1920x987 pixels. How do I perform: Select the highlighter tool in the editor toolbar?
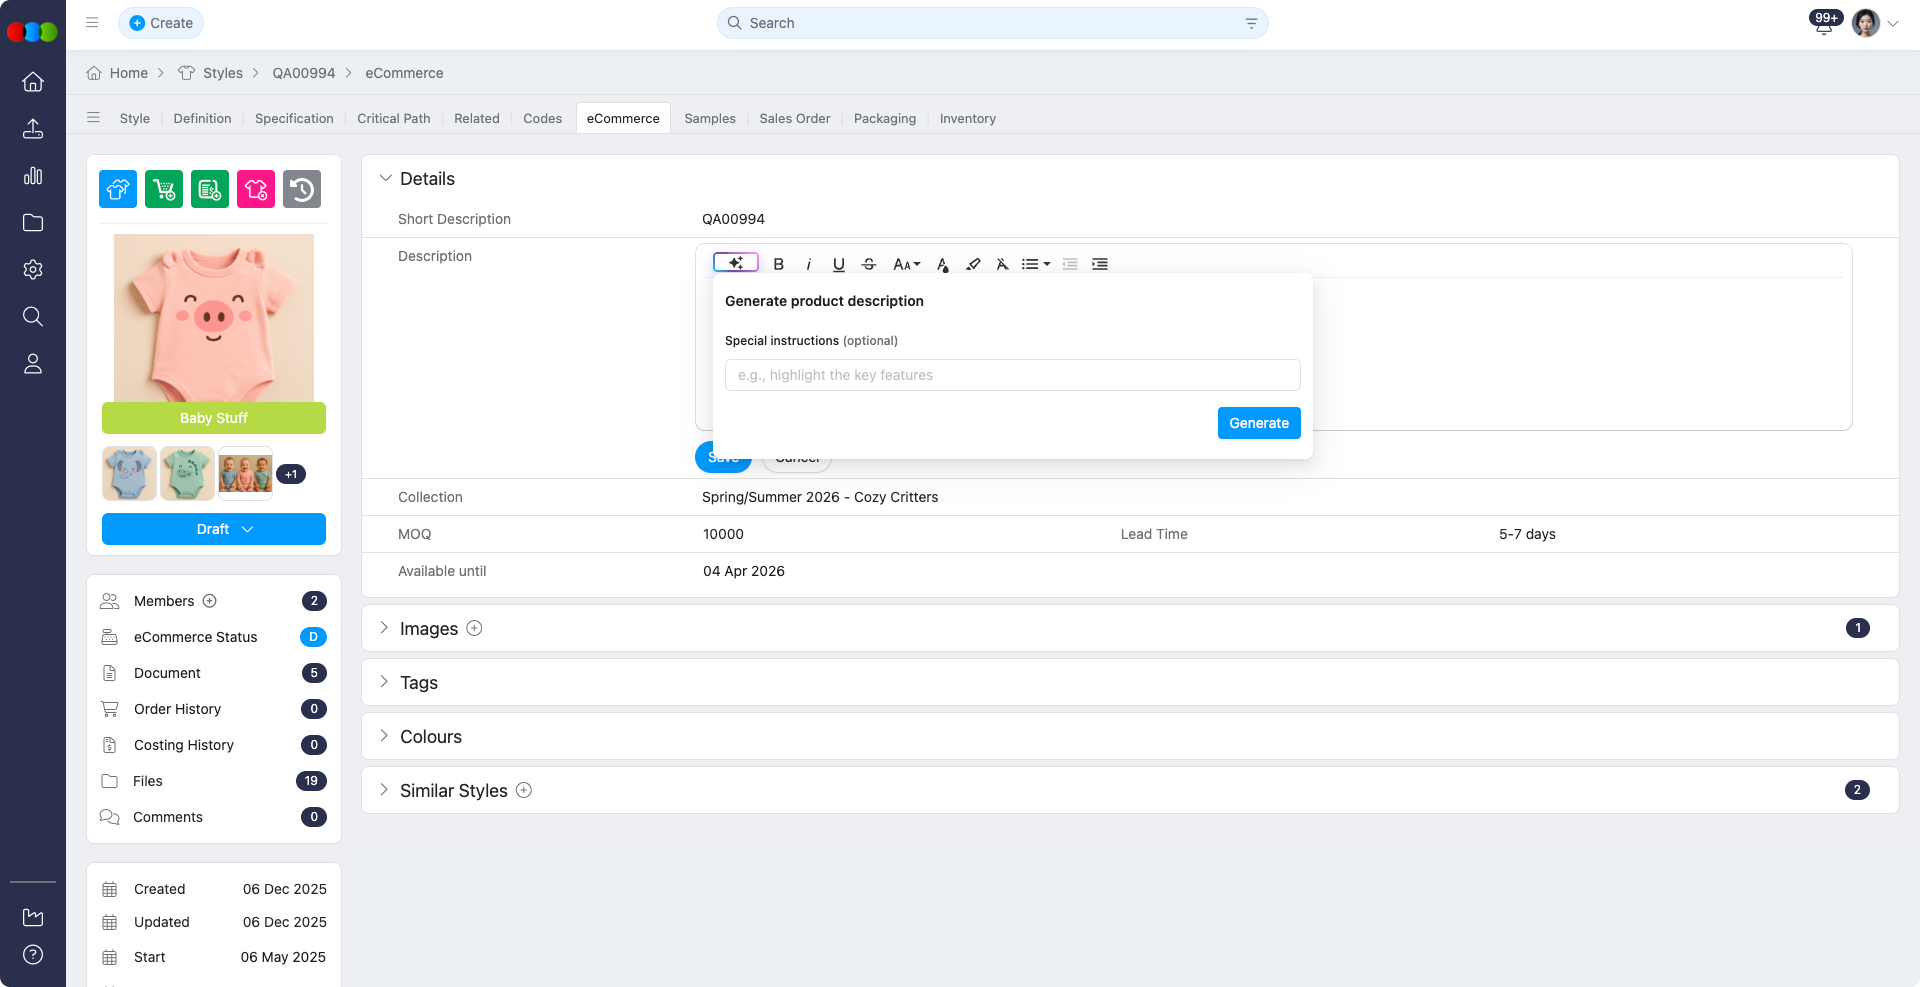(972, 264)
